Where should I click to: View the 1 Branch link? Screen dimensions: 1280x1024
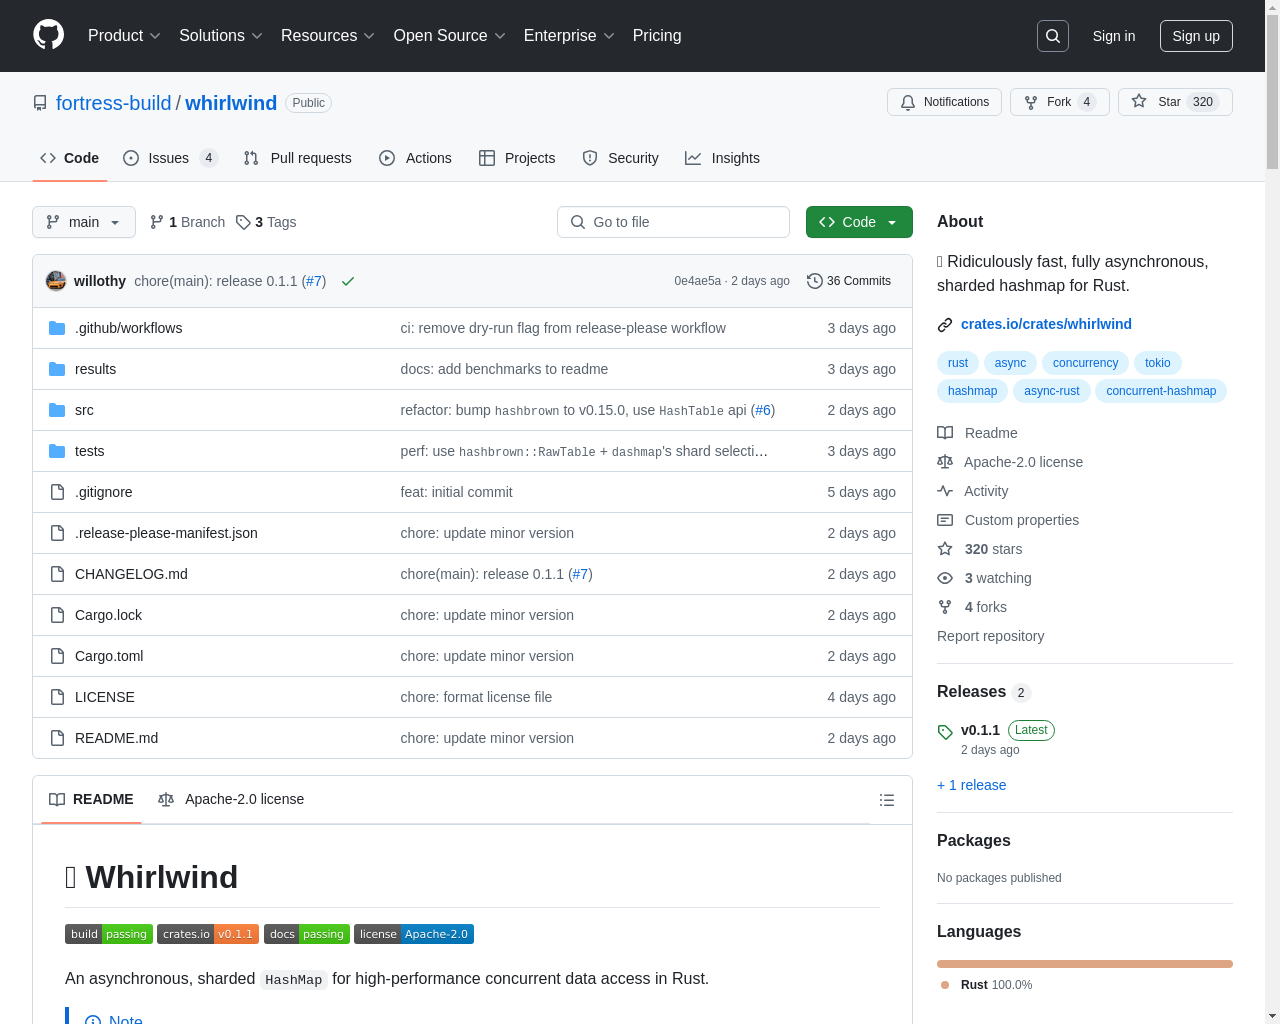pos(187,222)
